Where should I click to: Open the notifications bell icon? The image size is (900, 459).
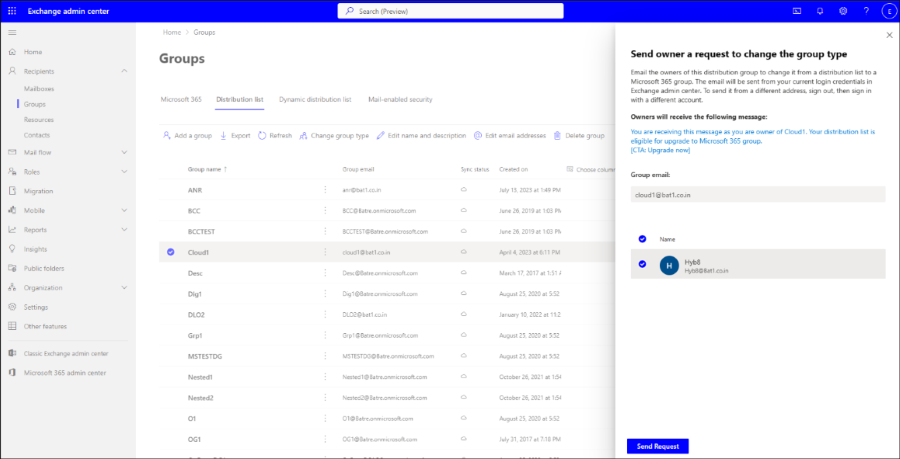tap(820, 11)
